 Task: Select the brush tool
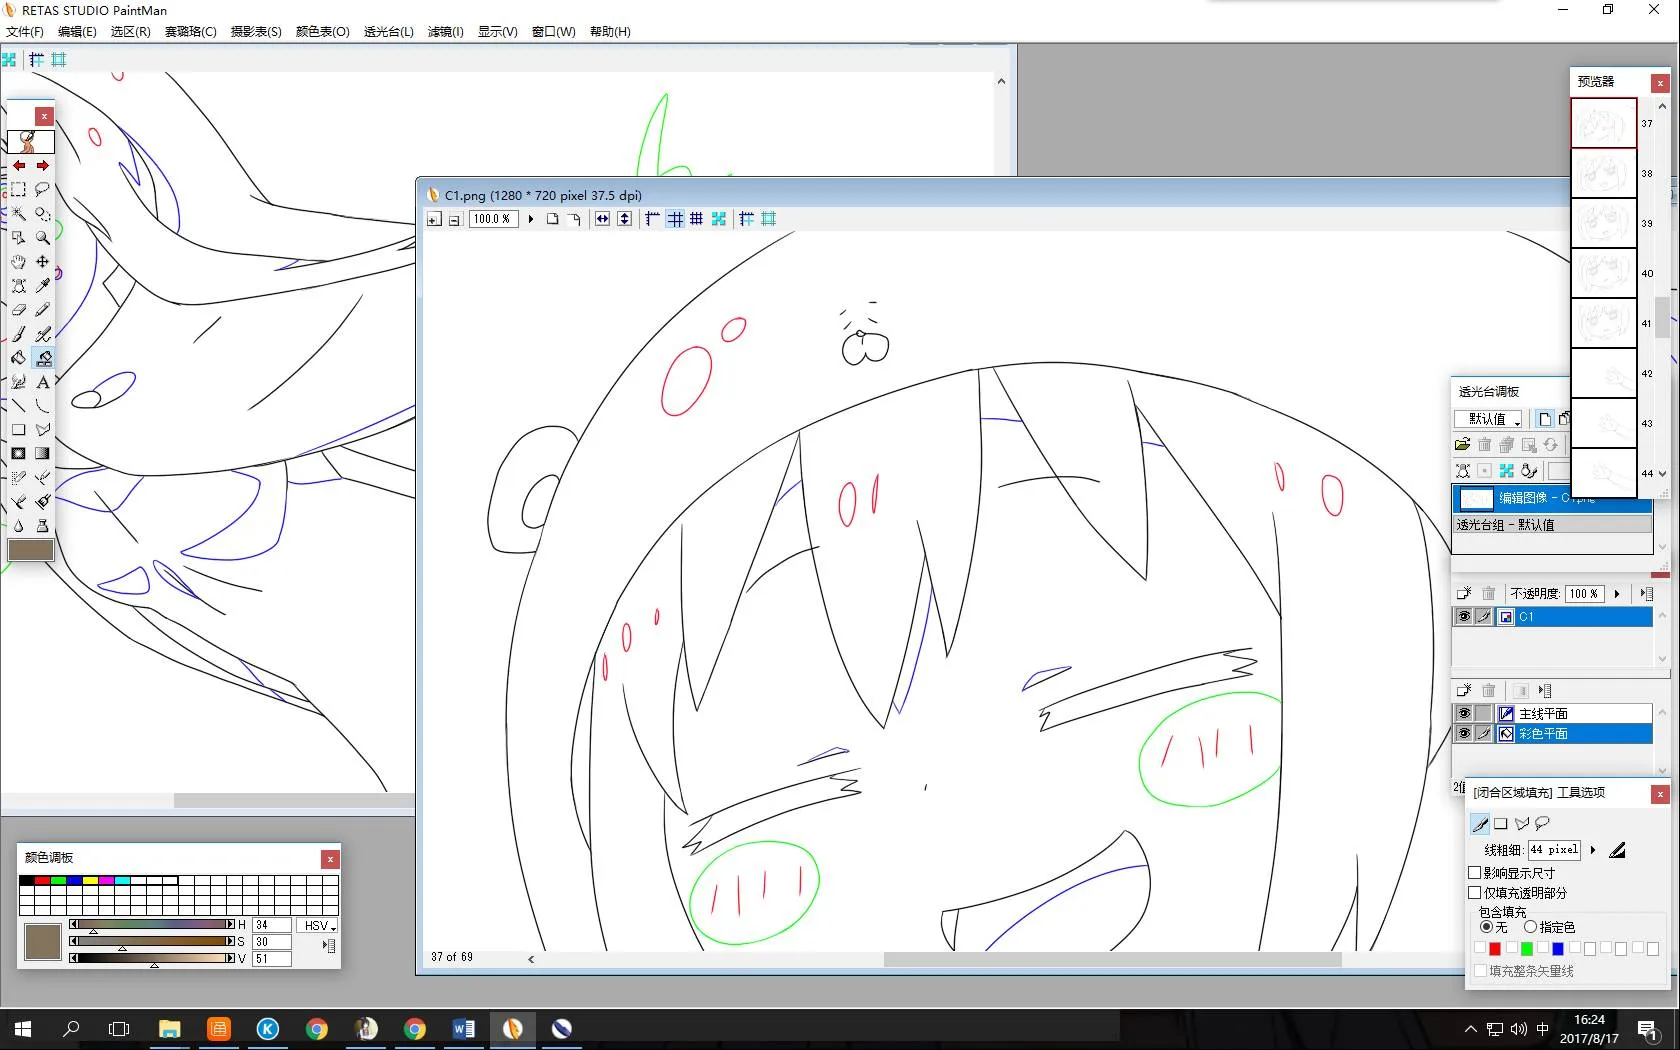click(x=18, y=334)
